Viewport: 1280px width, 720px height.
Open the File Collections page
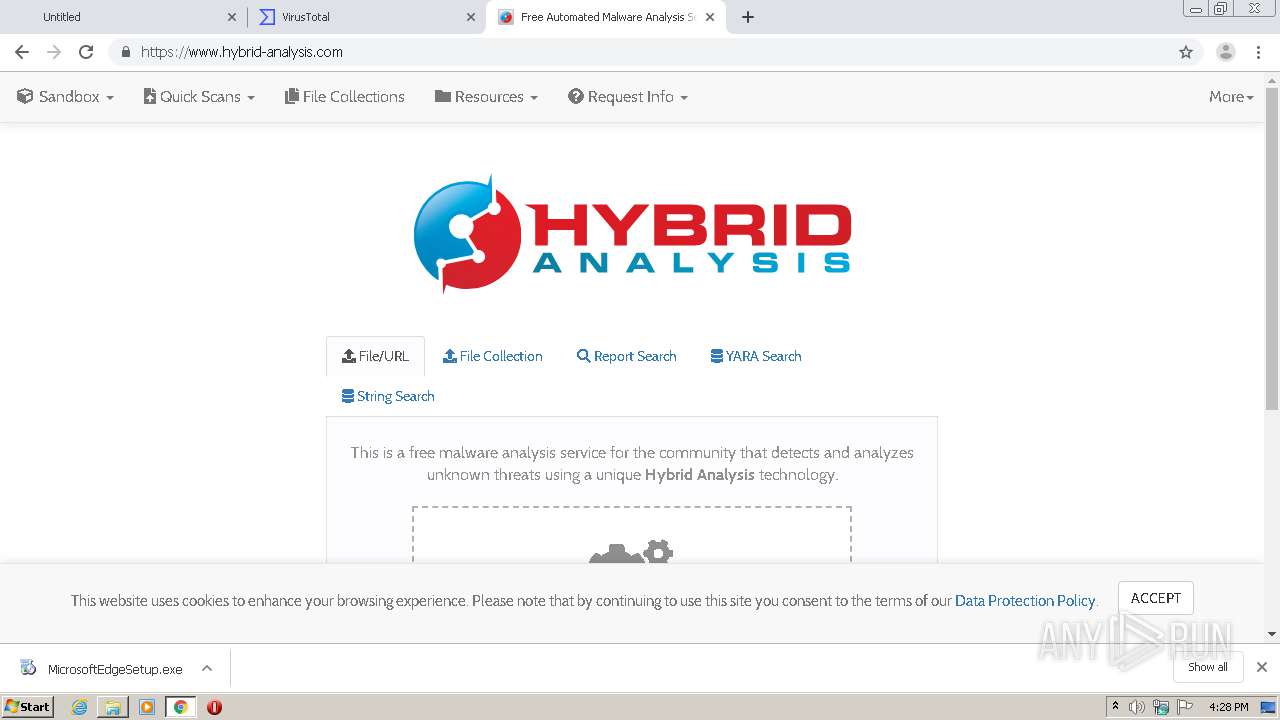[x=345, y=97]
